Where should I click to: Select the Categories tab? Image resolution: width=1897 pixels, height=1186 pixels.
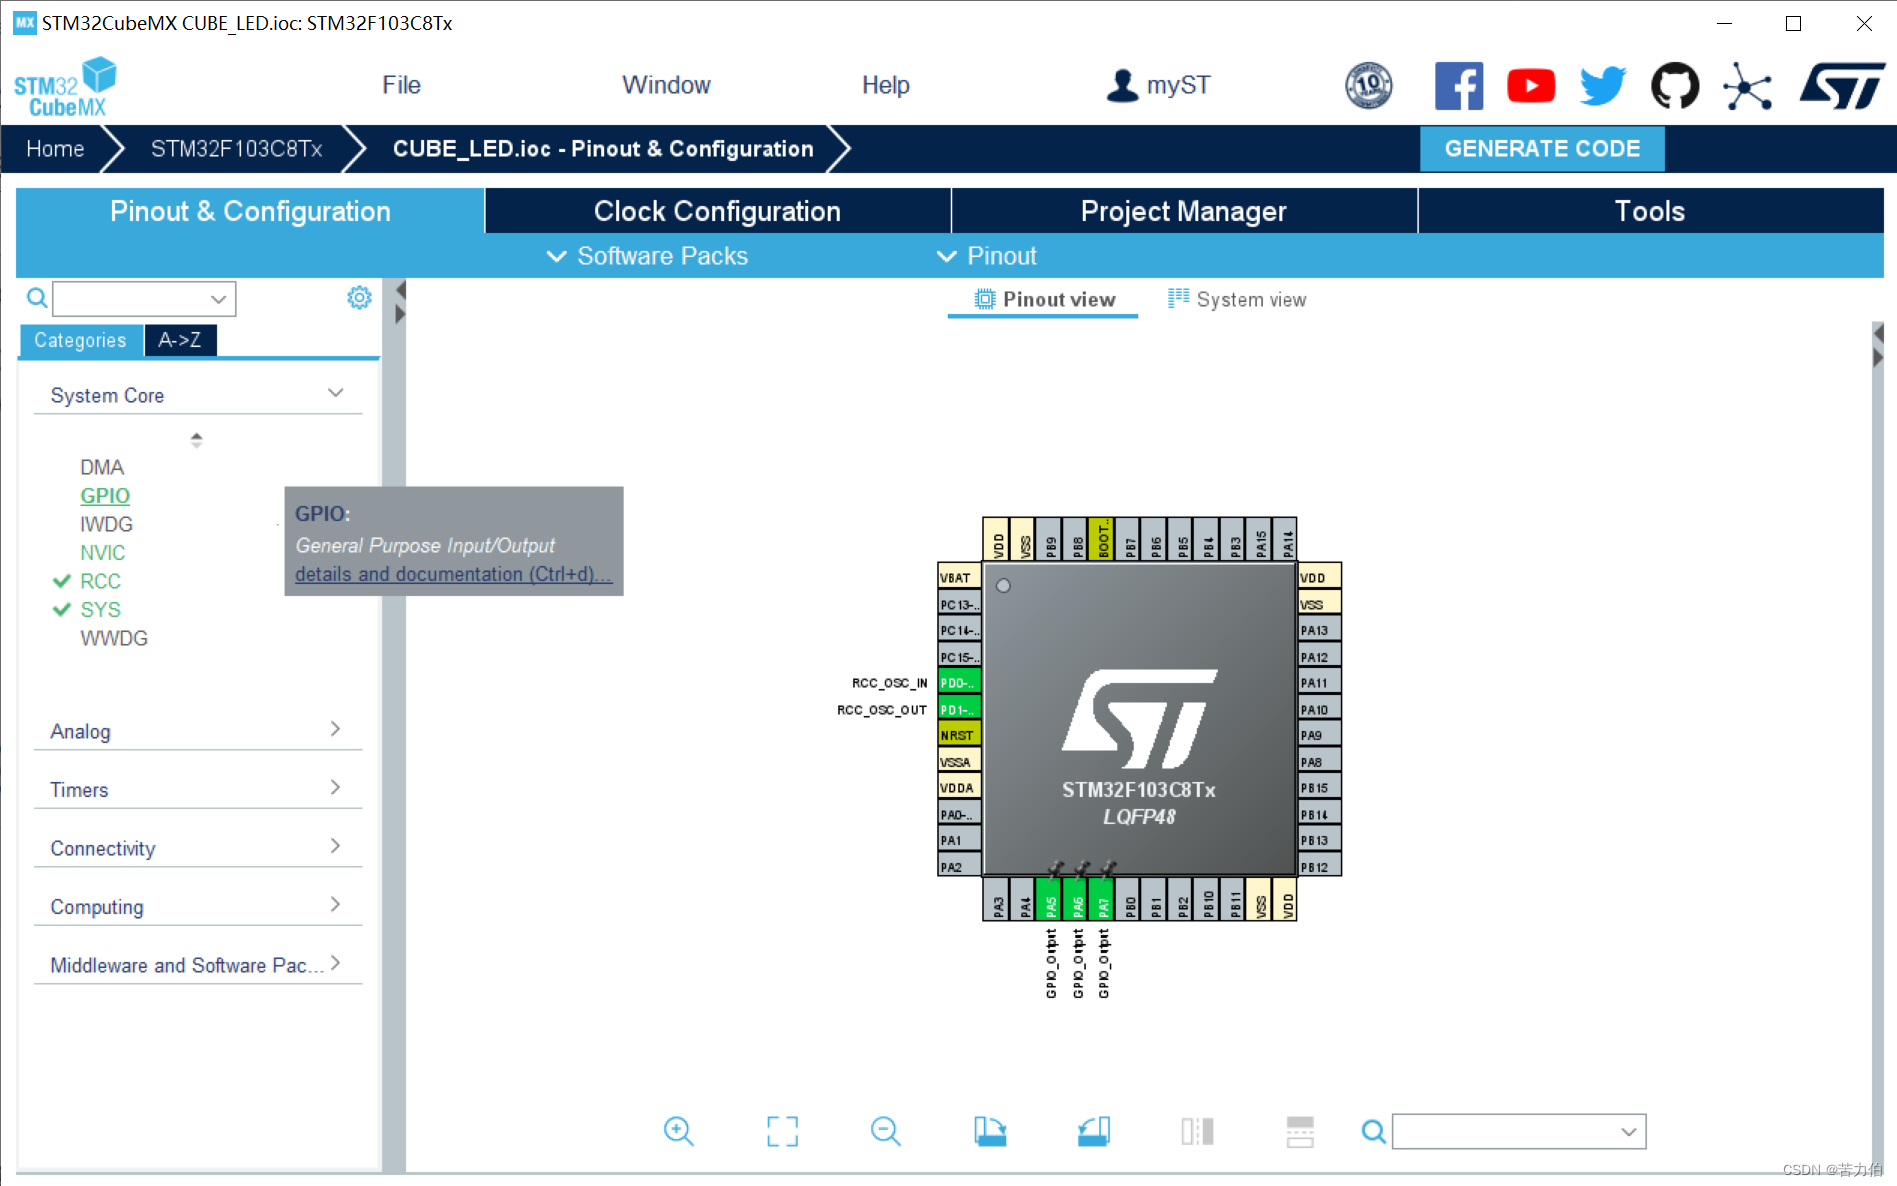click(81, 340)
